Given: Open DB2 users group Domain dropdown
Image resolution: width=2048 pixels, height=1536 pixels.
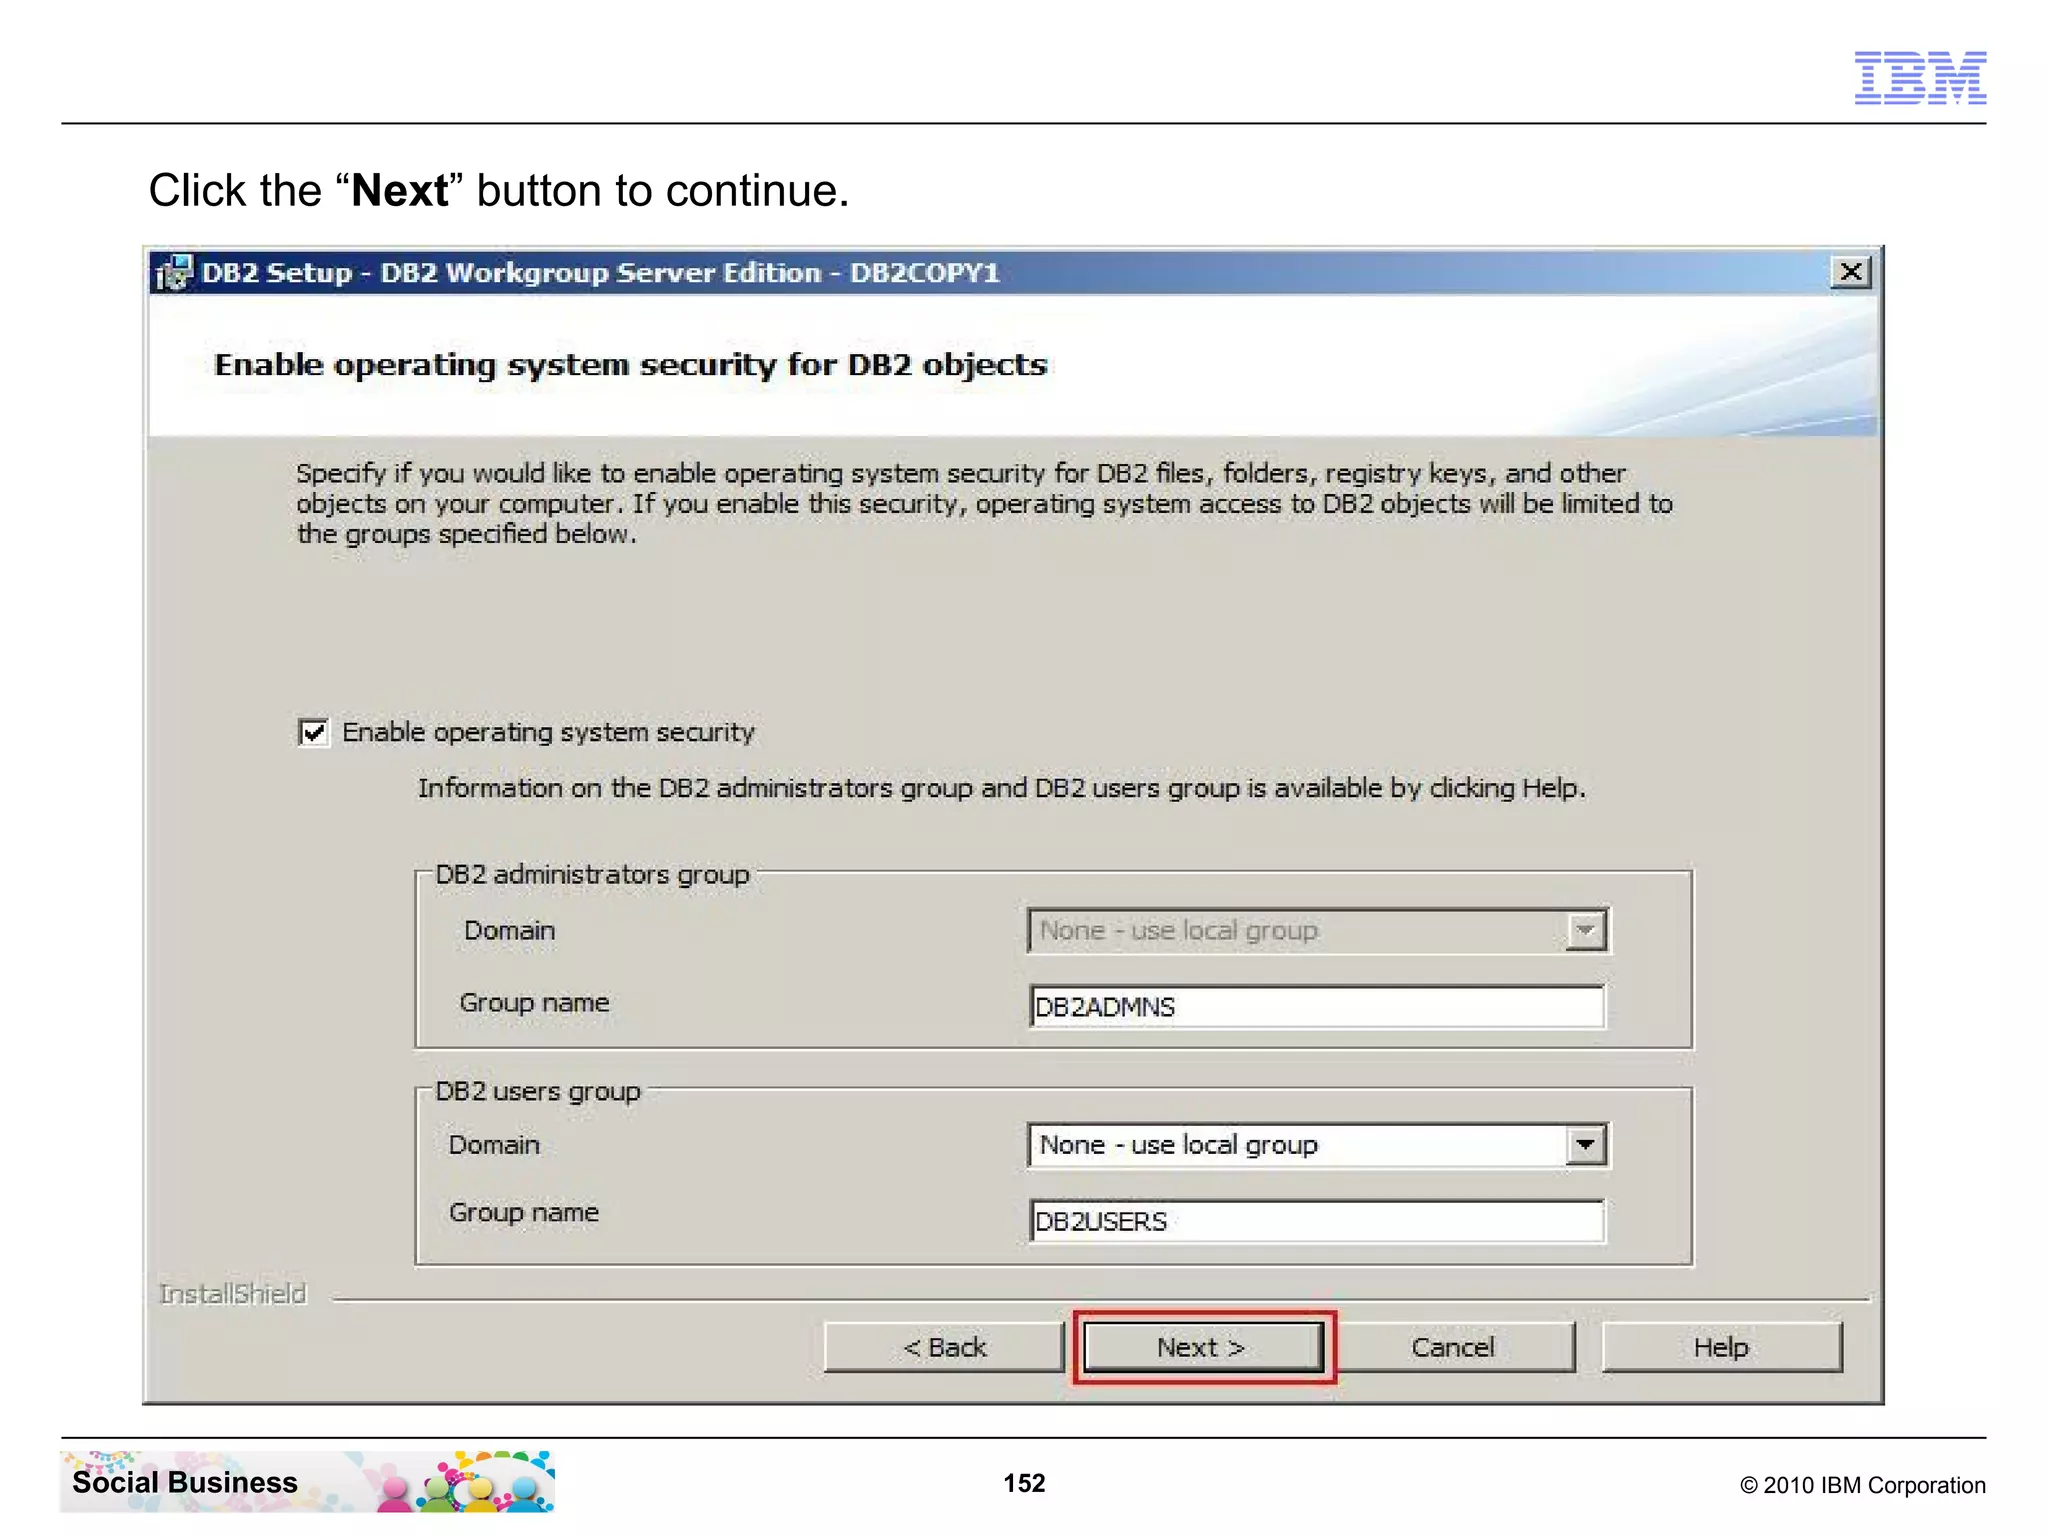Looking at the screenshot, I should click(x=1586, y=1145).
